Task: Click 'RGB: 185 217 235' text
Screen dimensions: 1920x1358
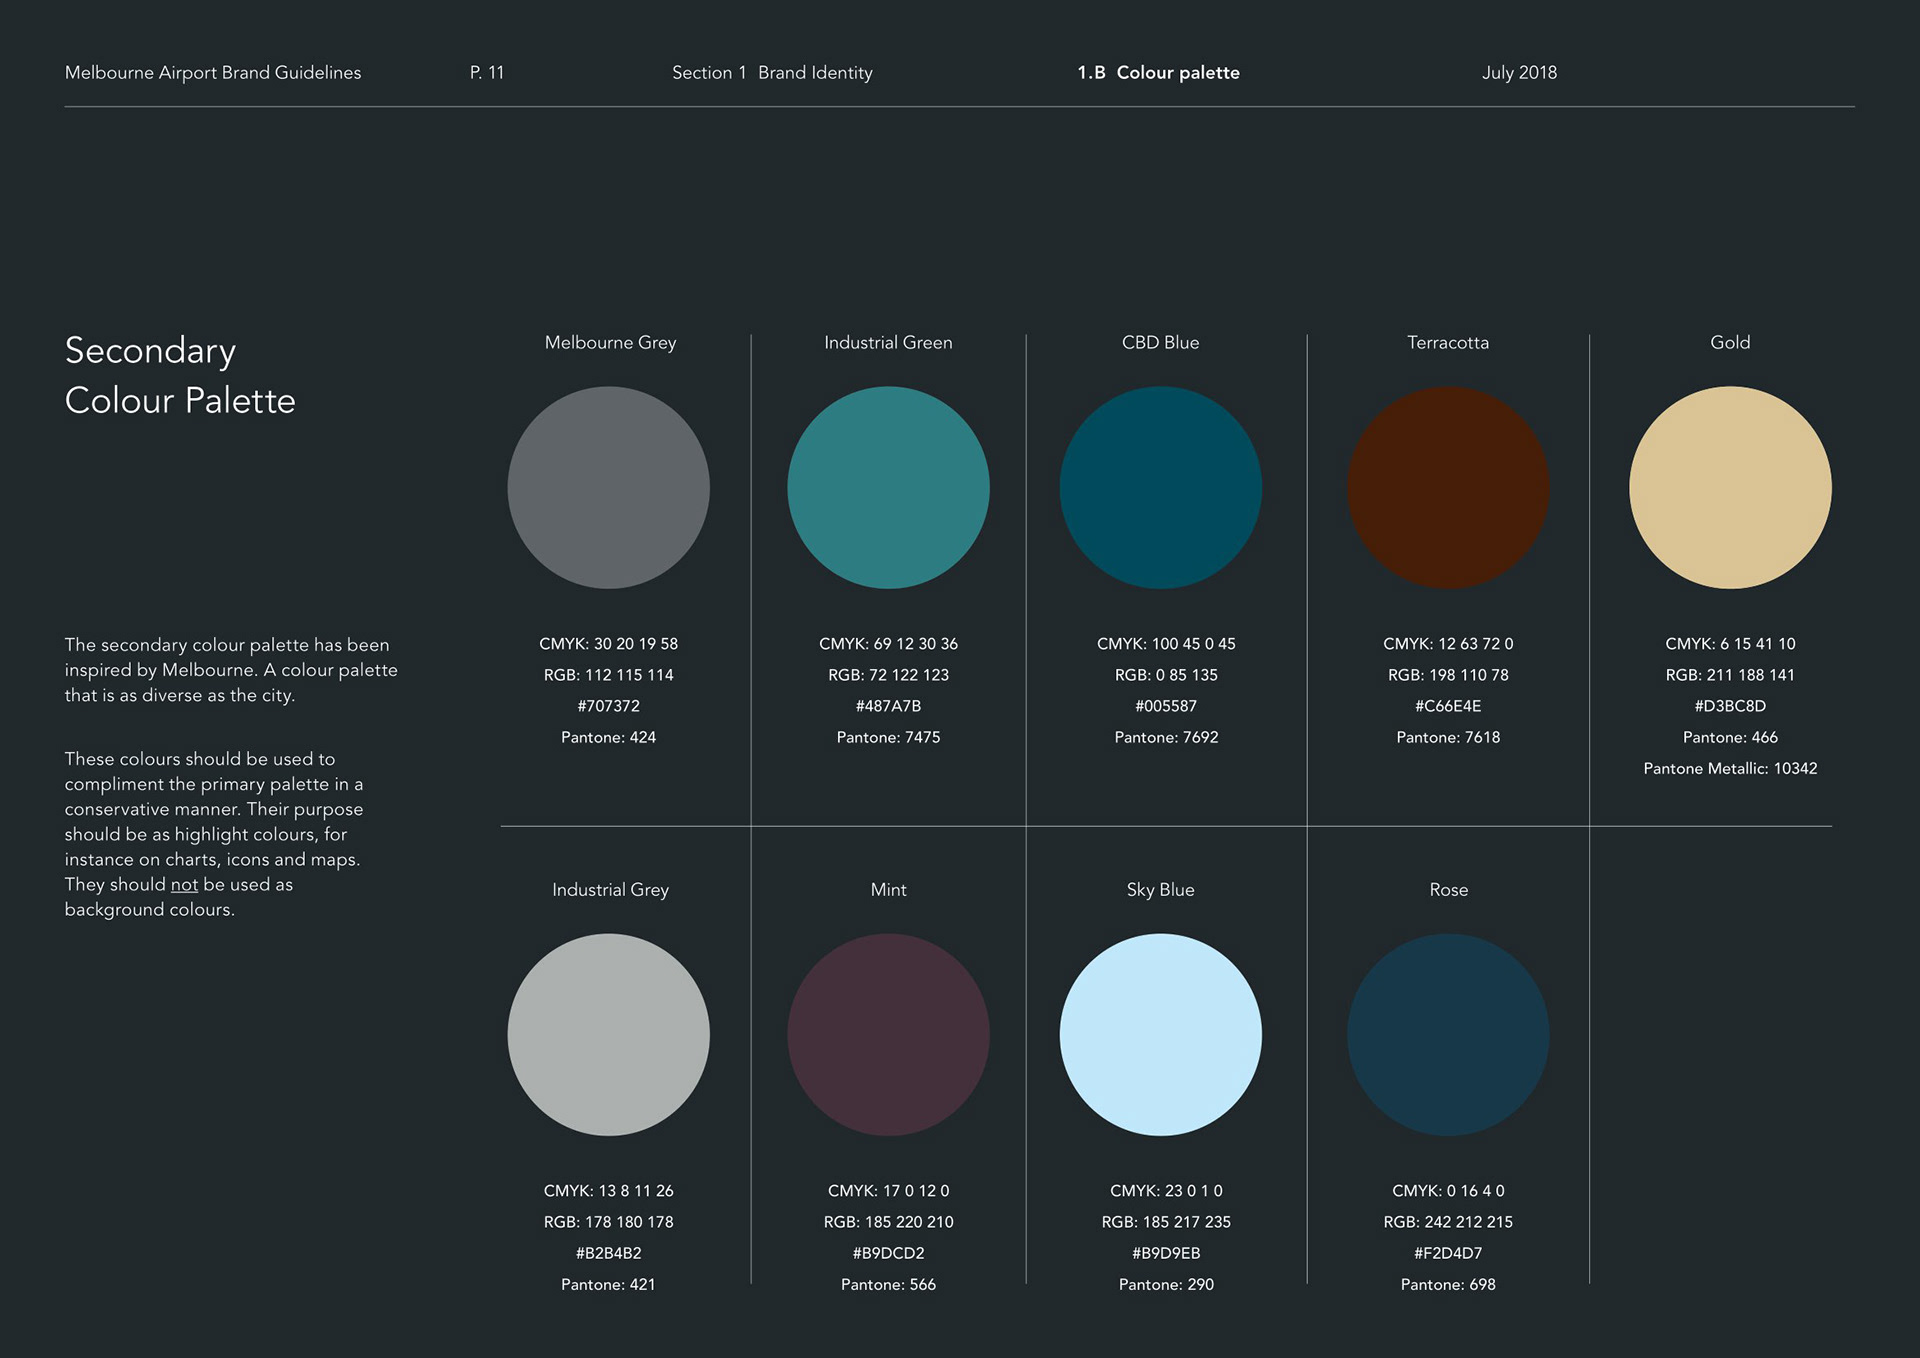Action: pyautogui.click(x=1166, y=1222)
